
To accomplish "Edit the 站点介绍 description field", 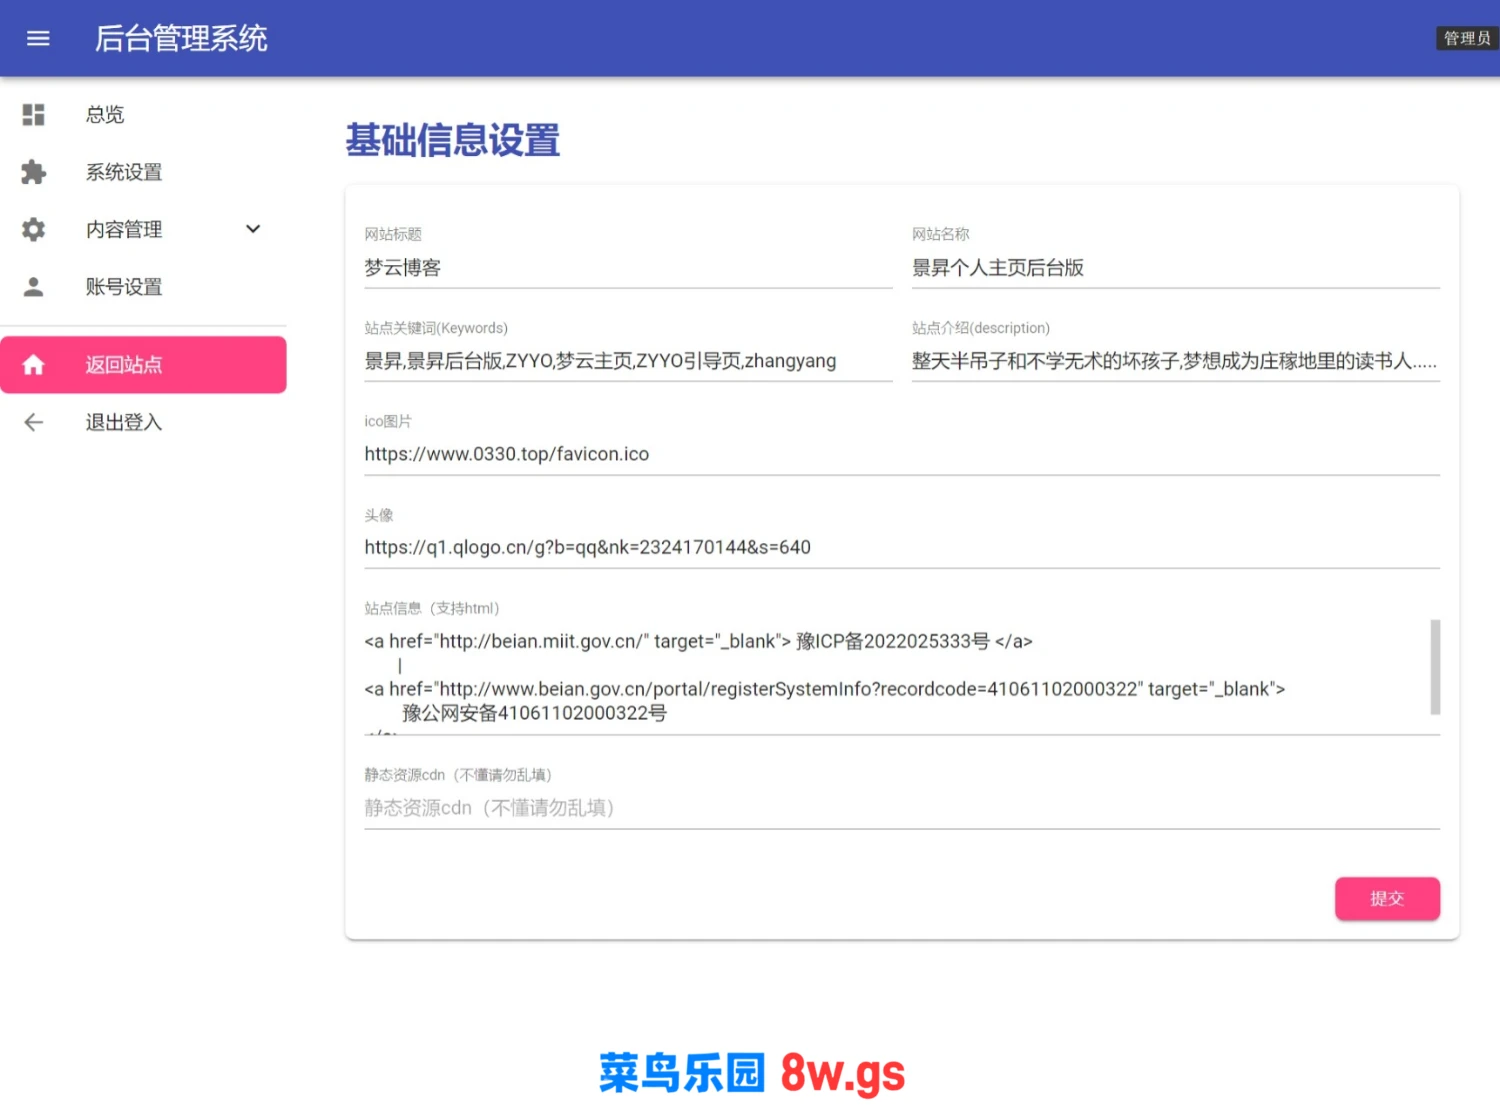I will click(x=1175, y=361).
